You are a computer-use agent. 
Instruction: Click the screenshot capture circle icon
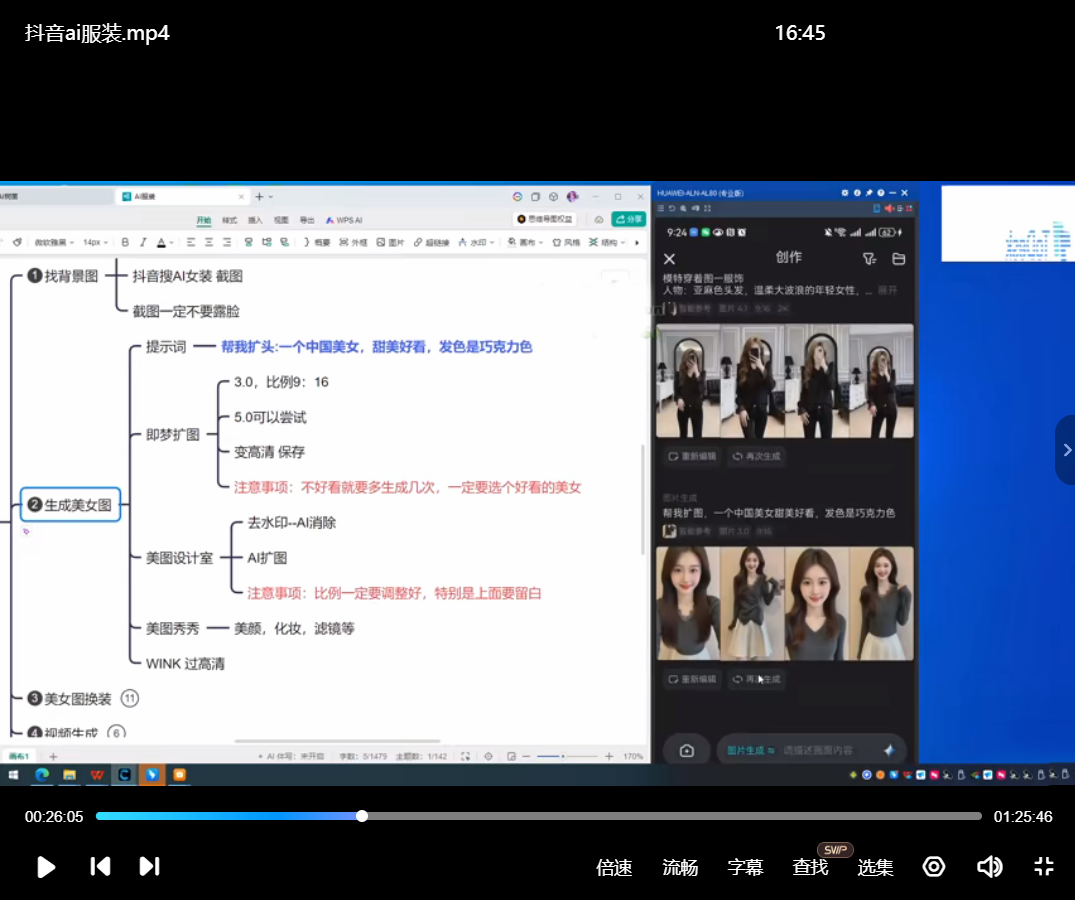click(x=934, y=867)
